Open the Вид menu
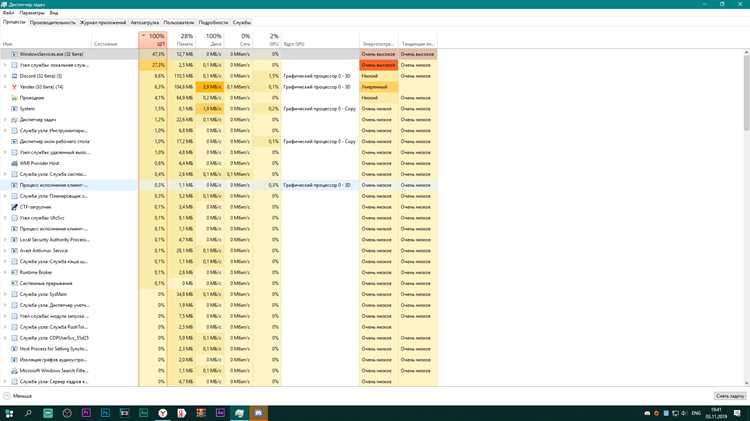This screenshot has width=750, height=421. tap(54, 13)
